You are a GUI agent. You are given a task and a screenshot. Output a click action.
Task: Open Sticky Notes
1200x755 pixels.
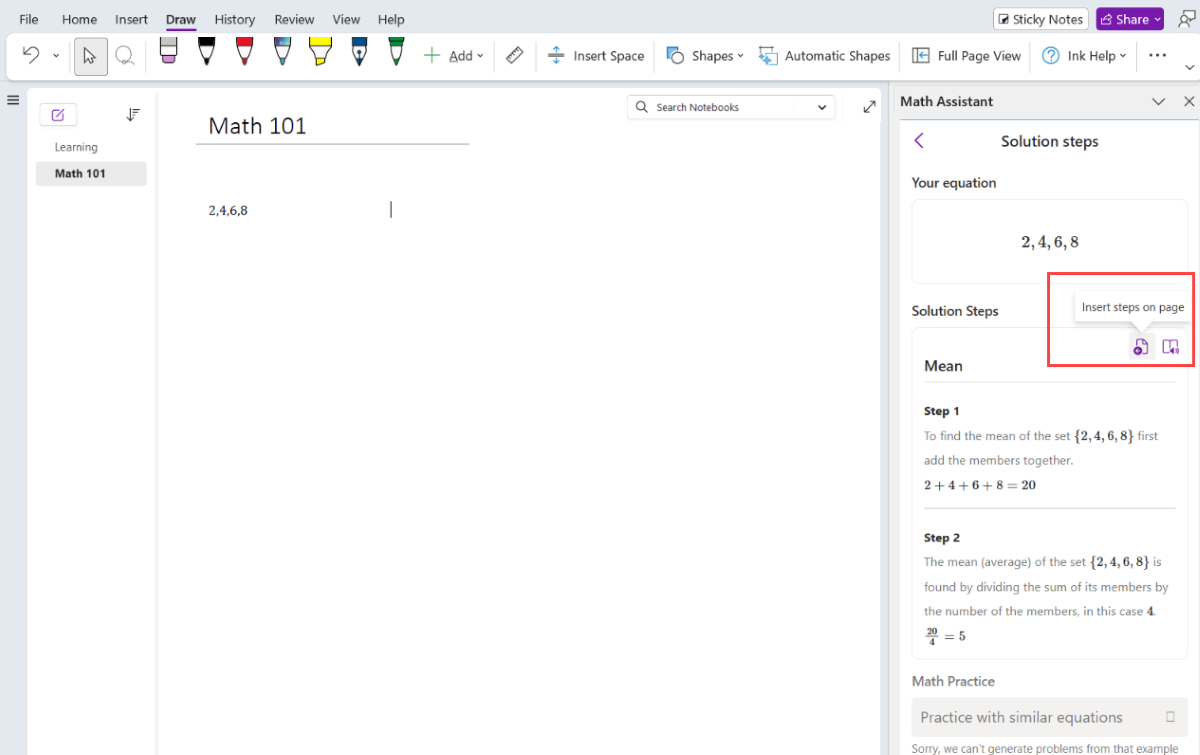(1040, 19)
